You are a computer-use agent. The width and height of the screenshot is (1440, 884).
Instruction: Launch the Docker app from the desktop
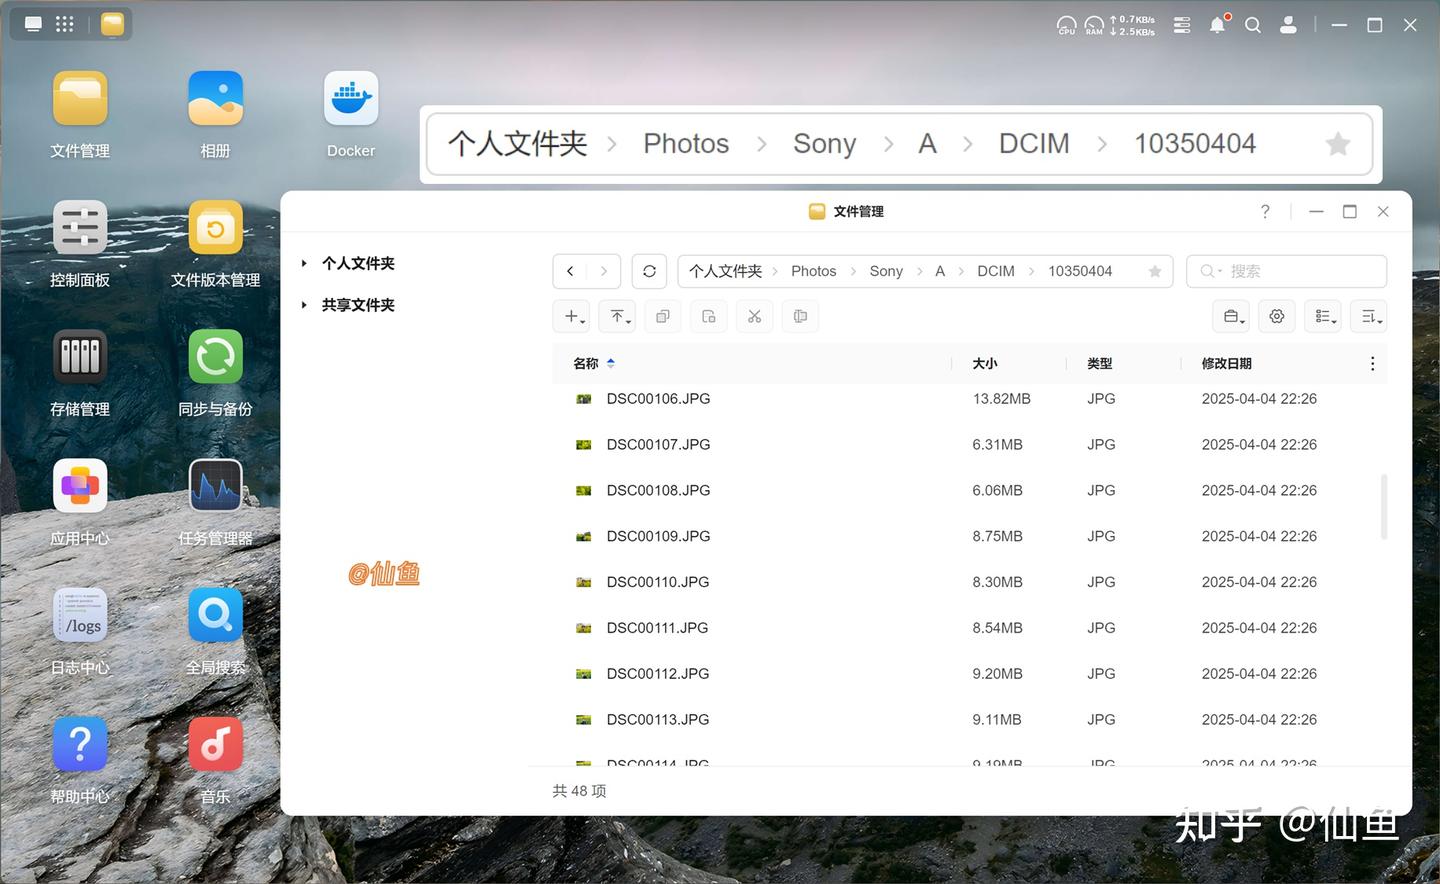[x=350, y=97]
